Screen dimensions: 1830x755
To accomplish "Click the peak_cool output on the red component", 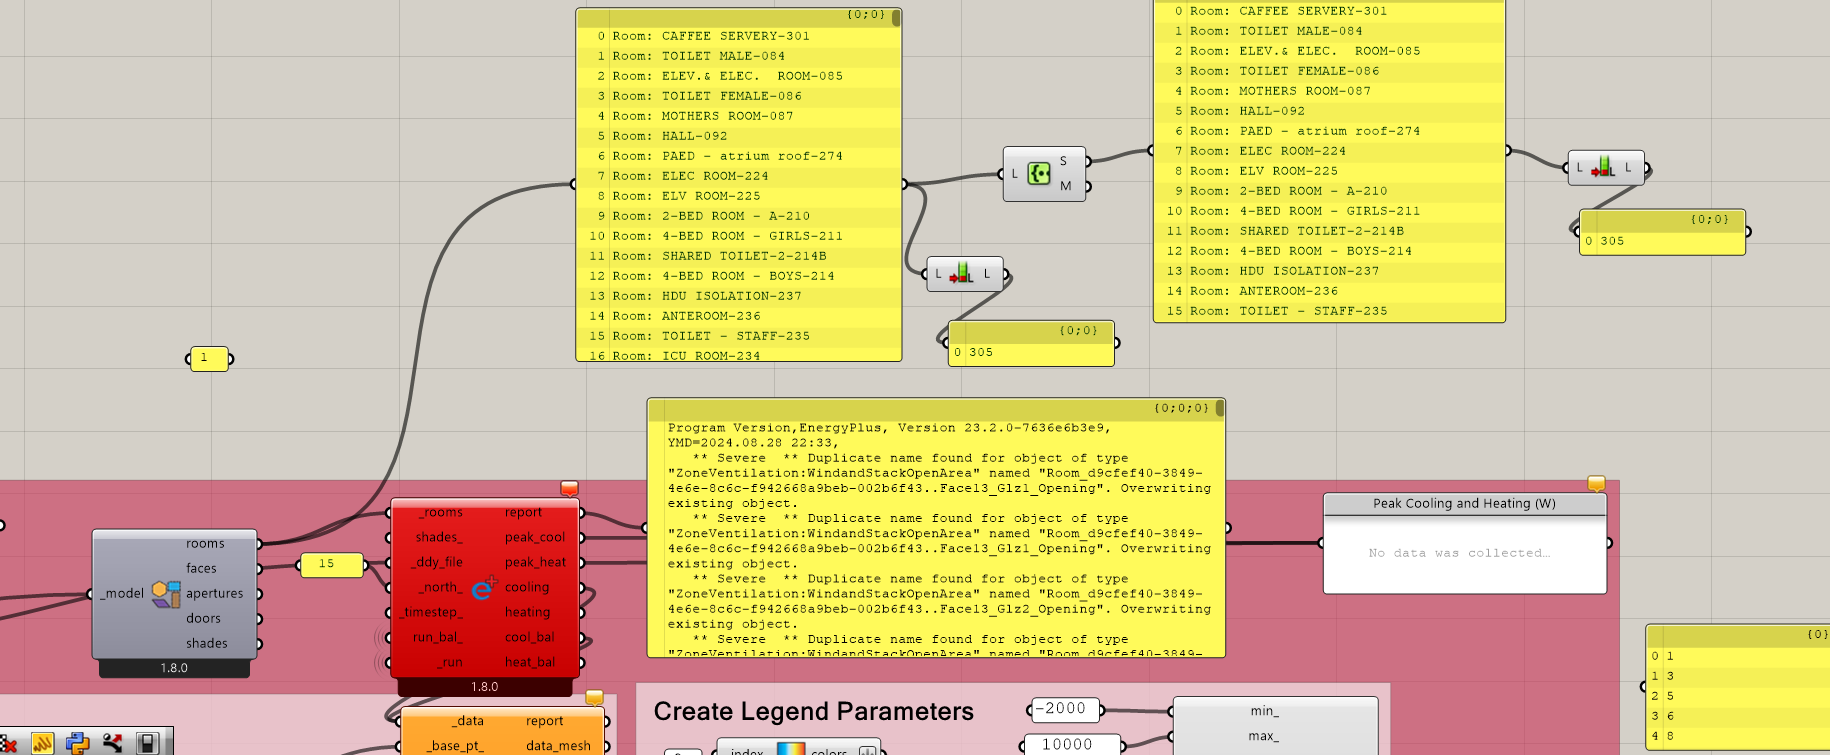I will click(534, 537).
